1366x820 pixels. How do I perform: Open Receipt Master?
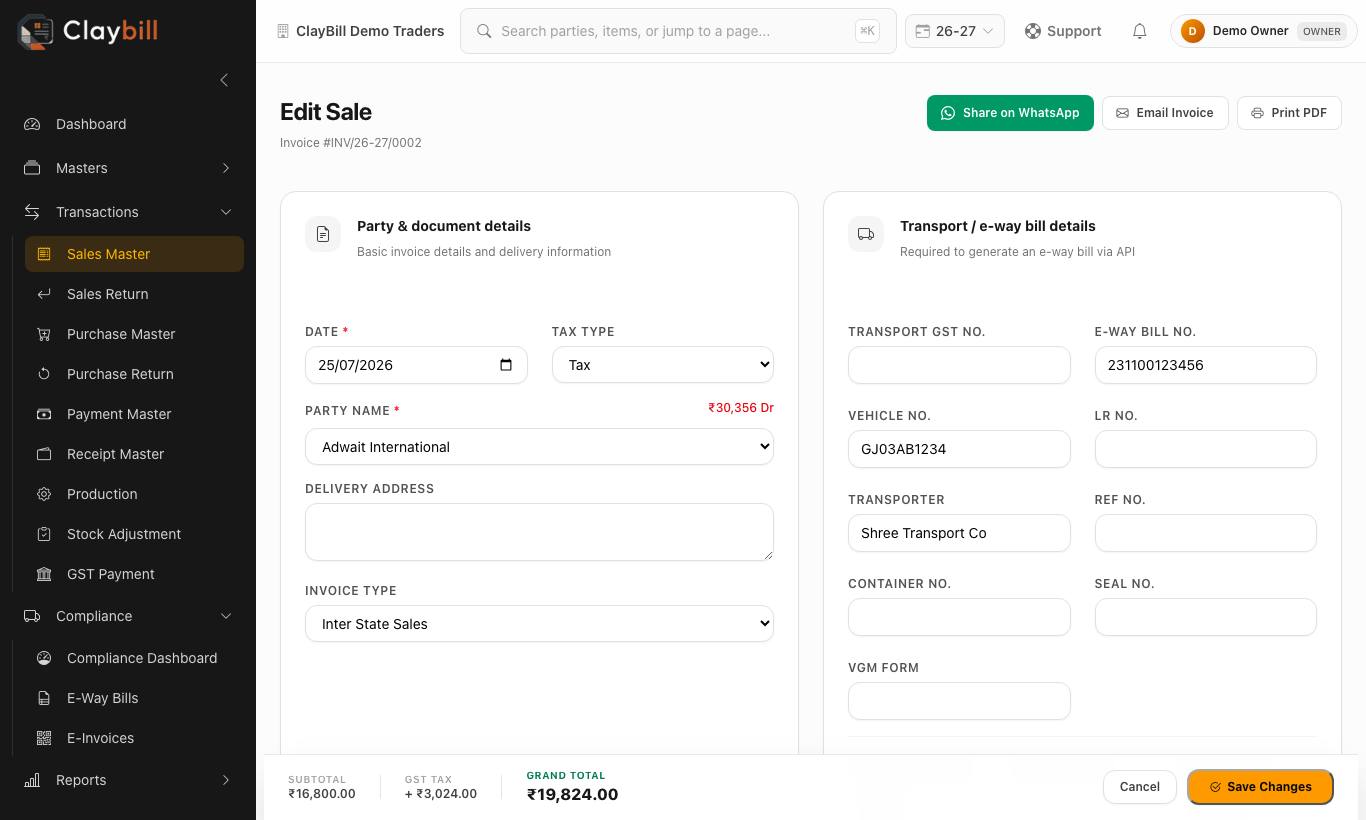(134, 454)
